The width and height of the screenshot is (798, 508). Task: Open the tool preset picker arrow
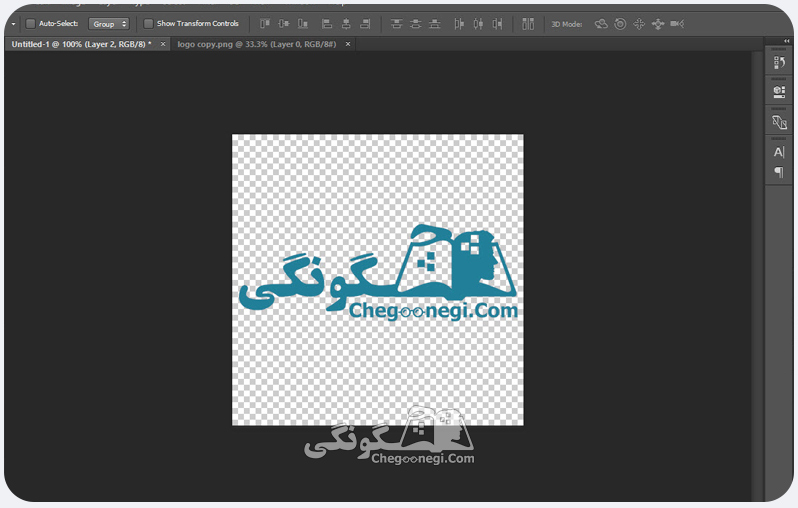click(13, 24)
